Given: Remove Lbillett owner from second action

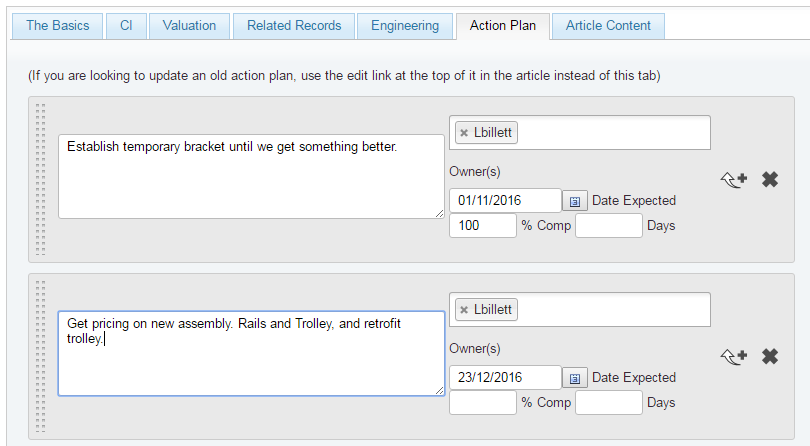Looking at the screenshot, I should coord(464,310).
